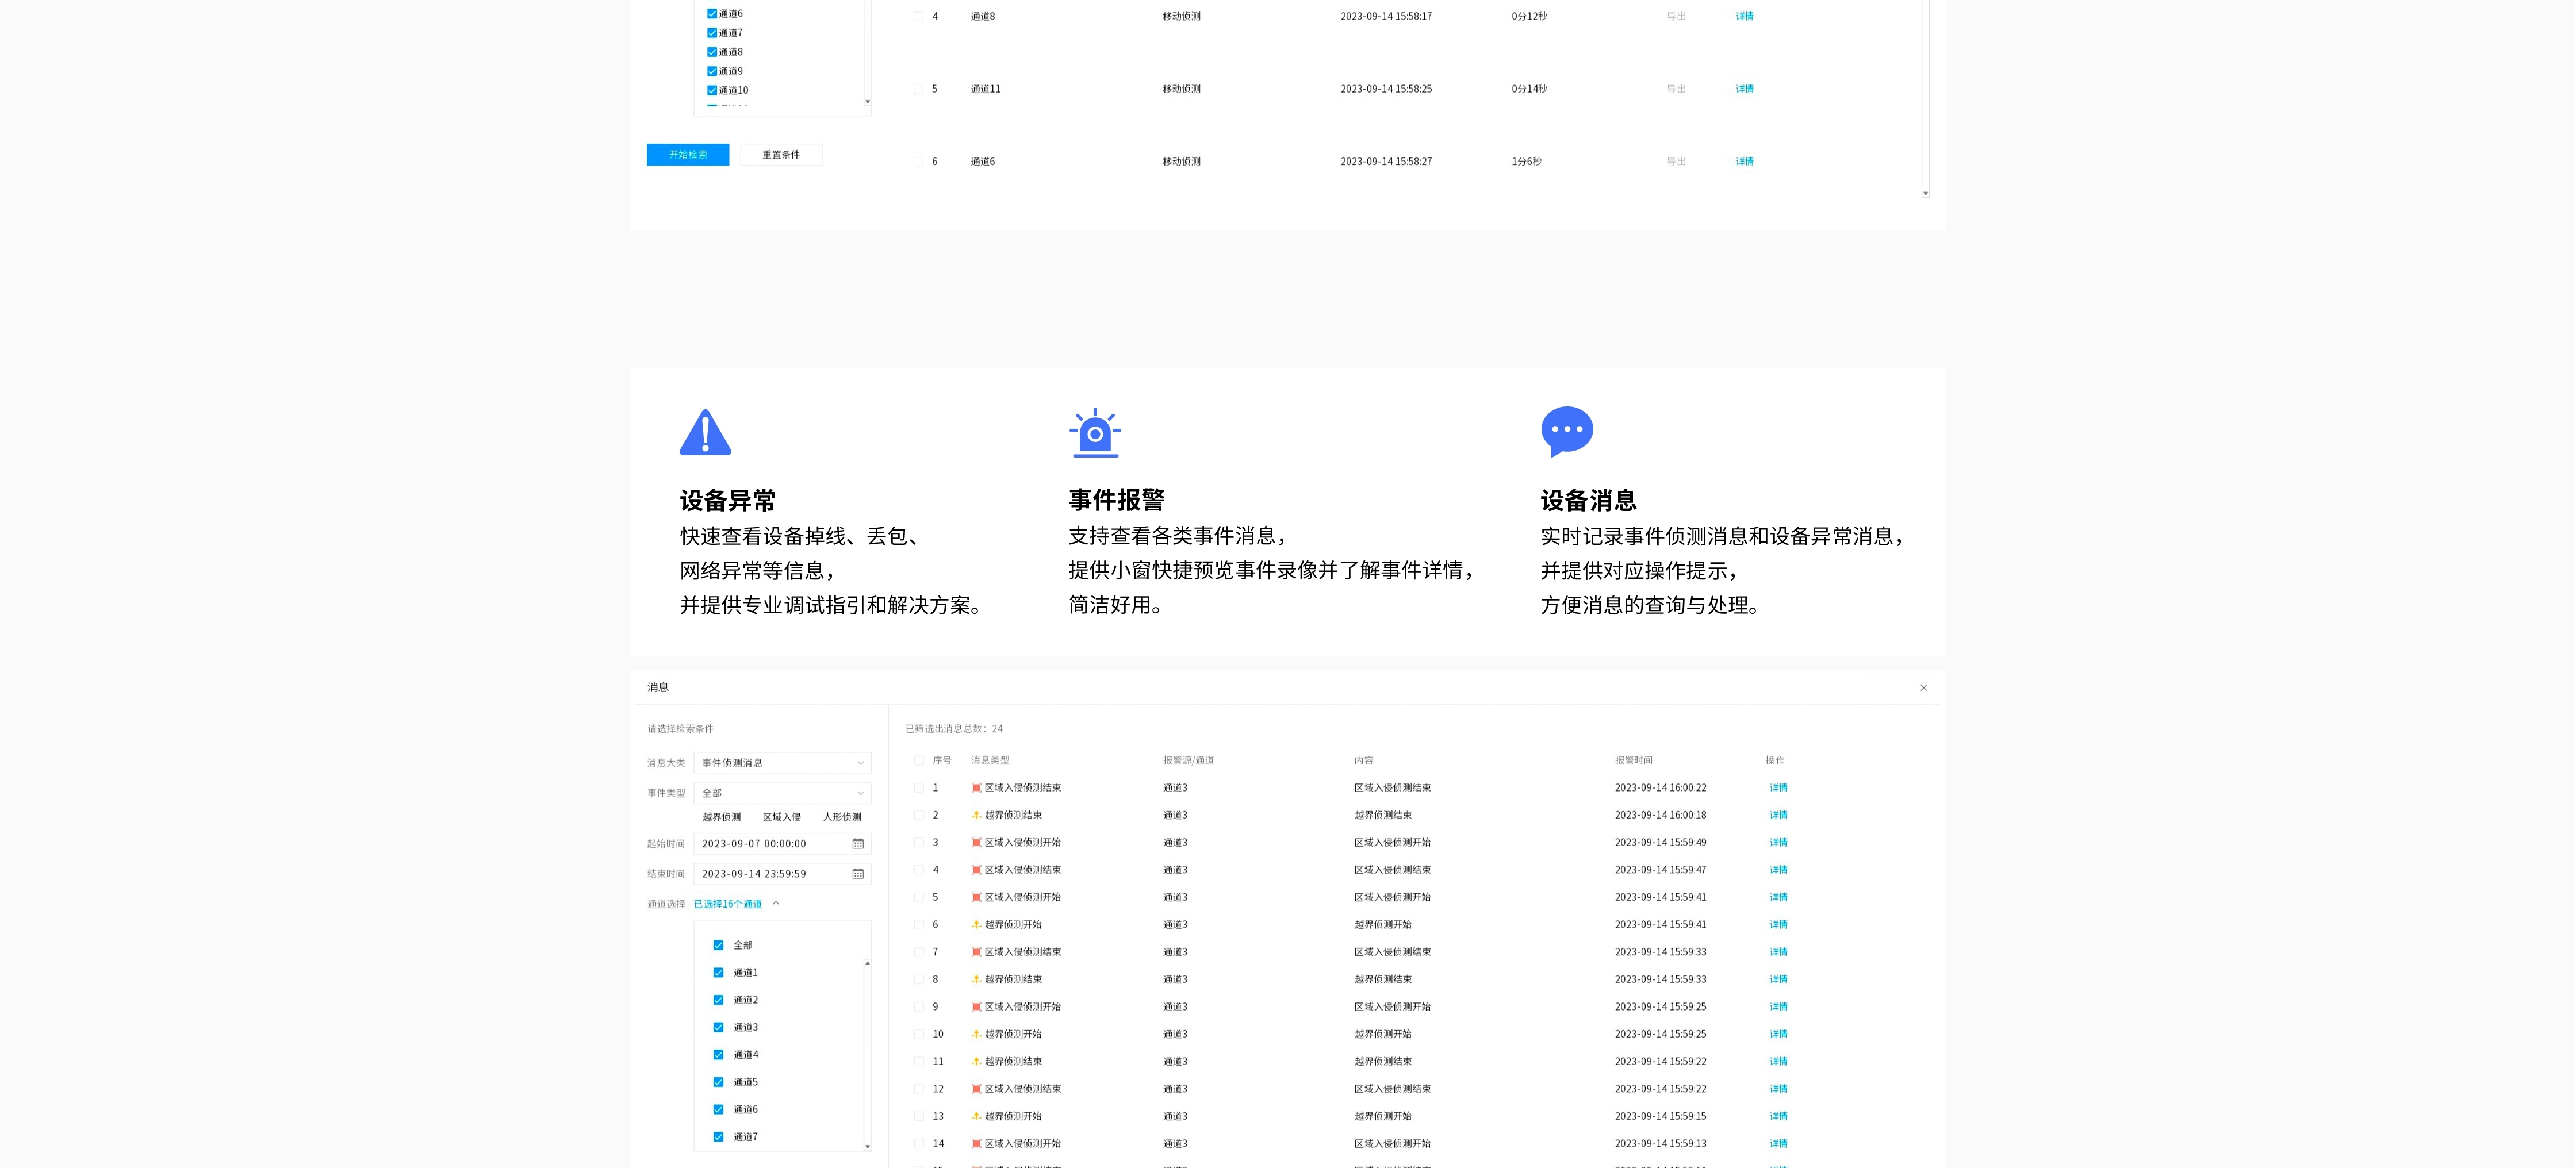This screenshot has width=2576, height=1168.
Task: Open the calendar picker for 起始时间
Action: tap(858, 844)
